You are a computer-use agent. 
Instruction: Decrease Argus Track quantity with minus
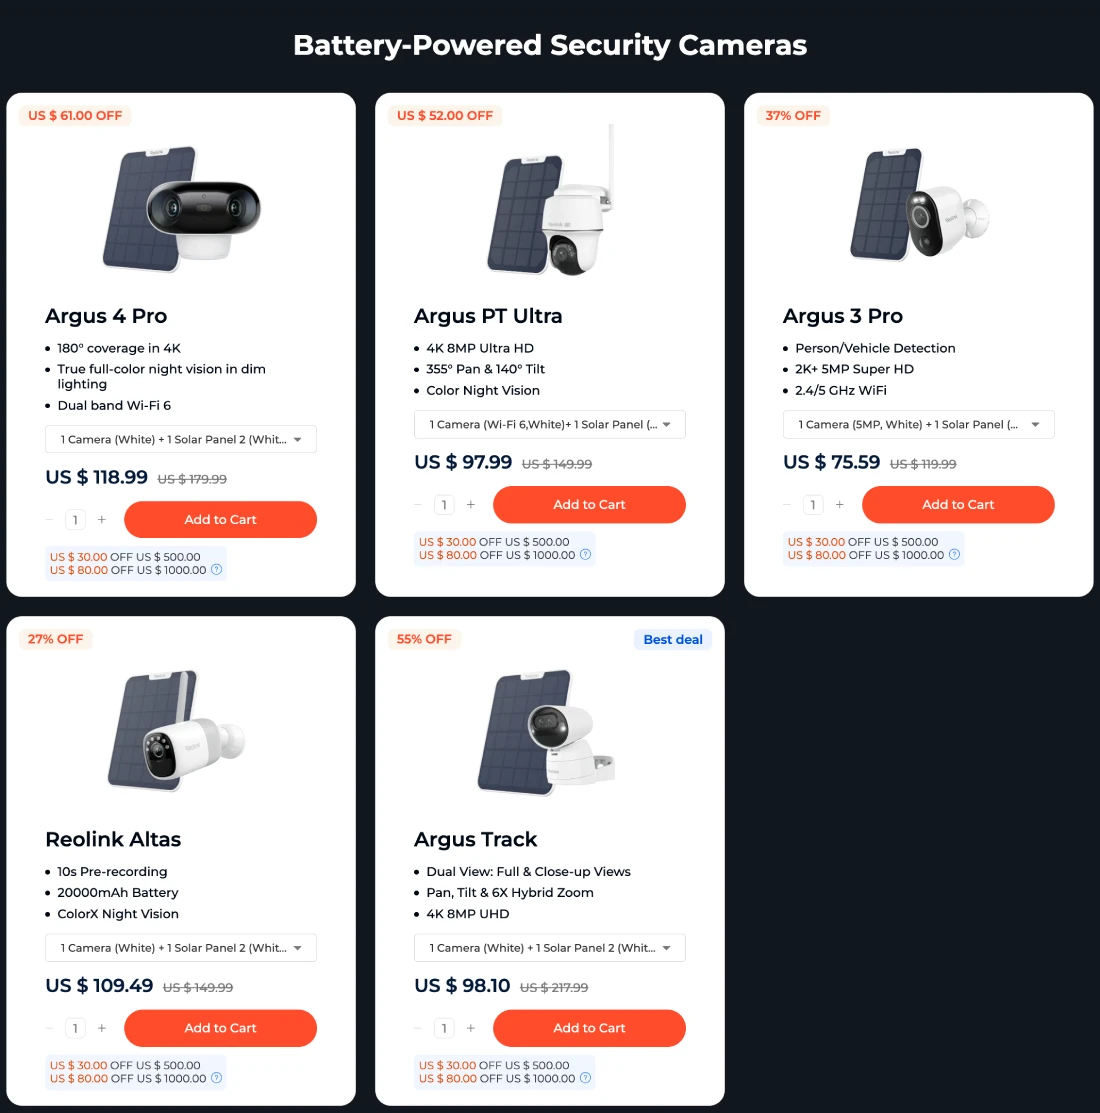pyautogui.click(x=418, y=1028)
